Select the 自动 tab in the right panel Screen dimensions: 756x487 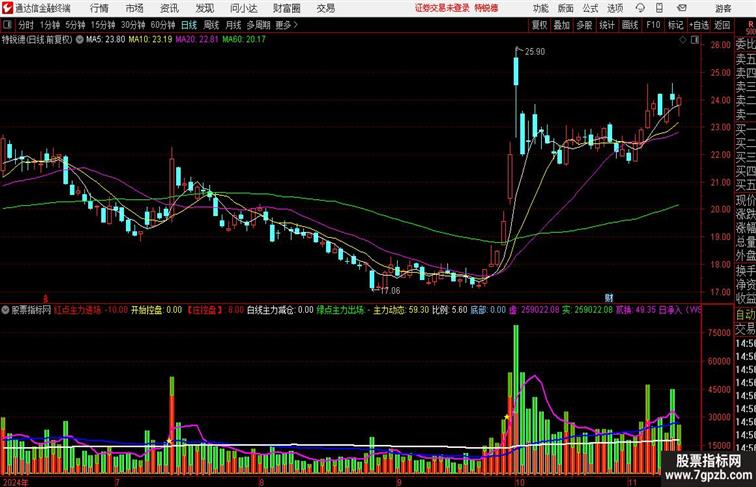tap(745, 315)
